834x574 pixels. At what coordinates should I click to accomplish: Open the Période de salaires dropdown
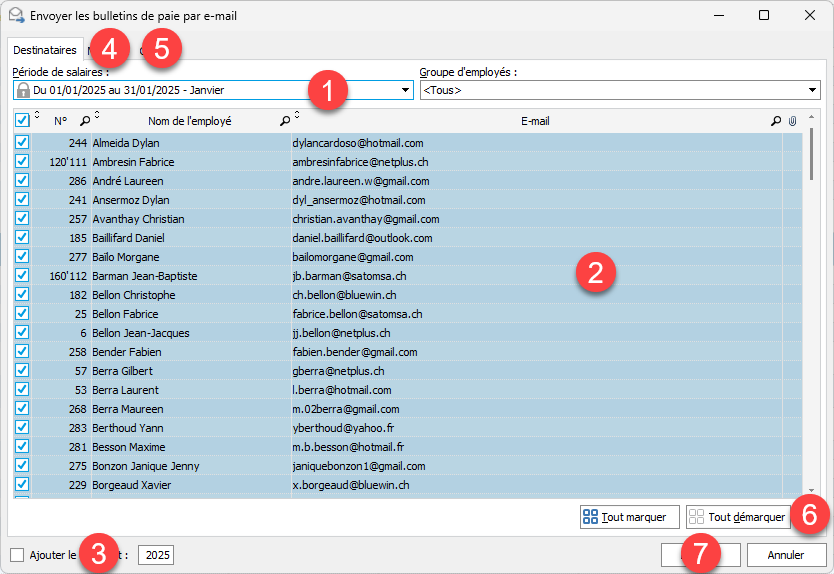point(405,91)
